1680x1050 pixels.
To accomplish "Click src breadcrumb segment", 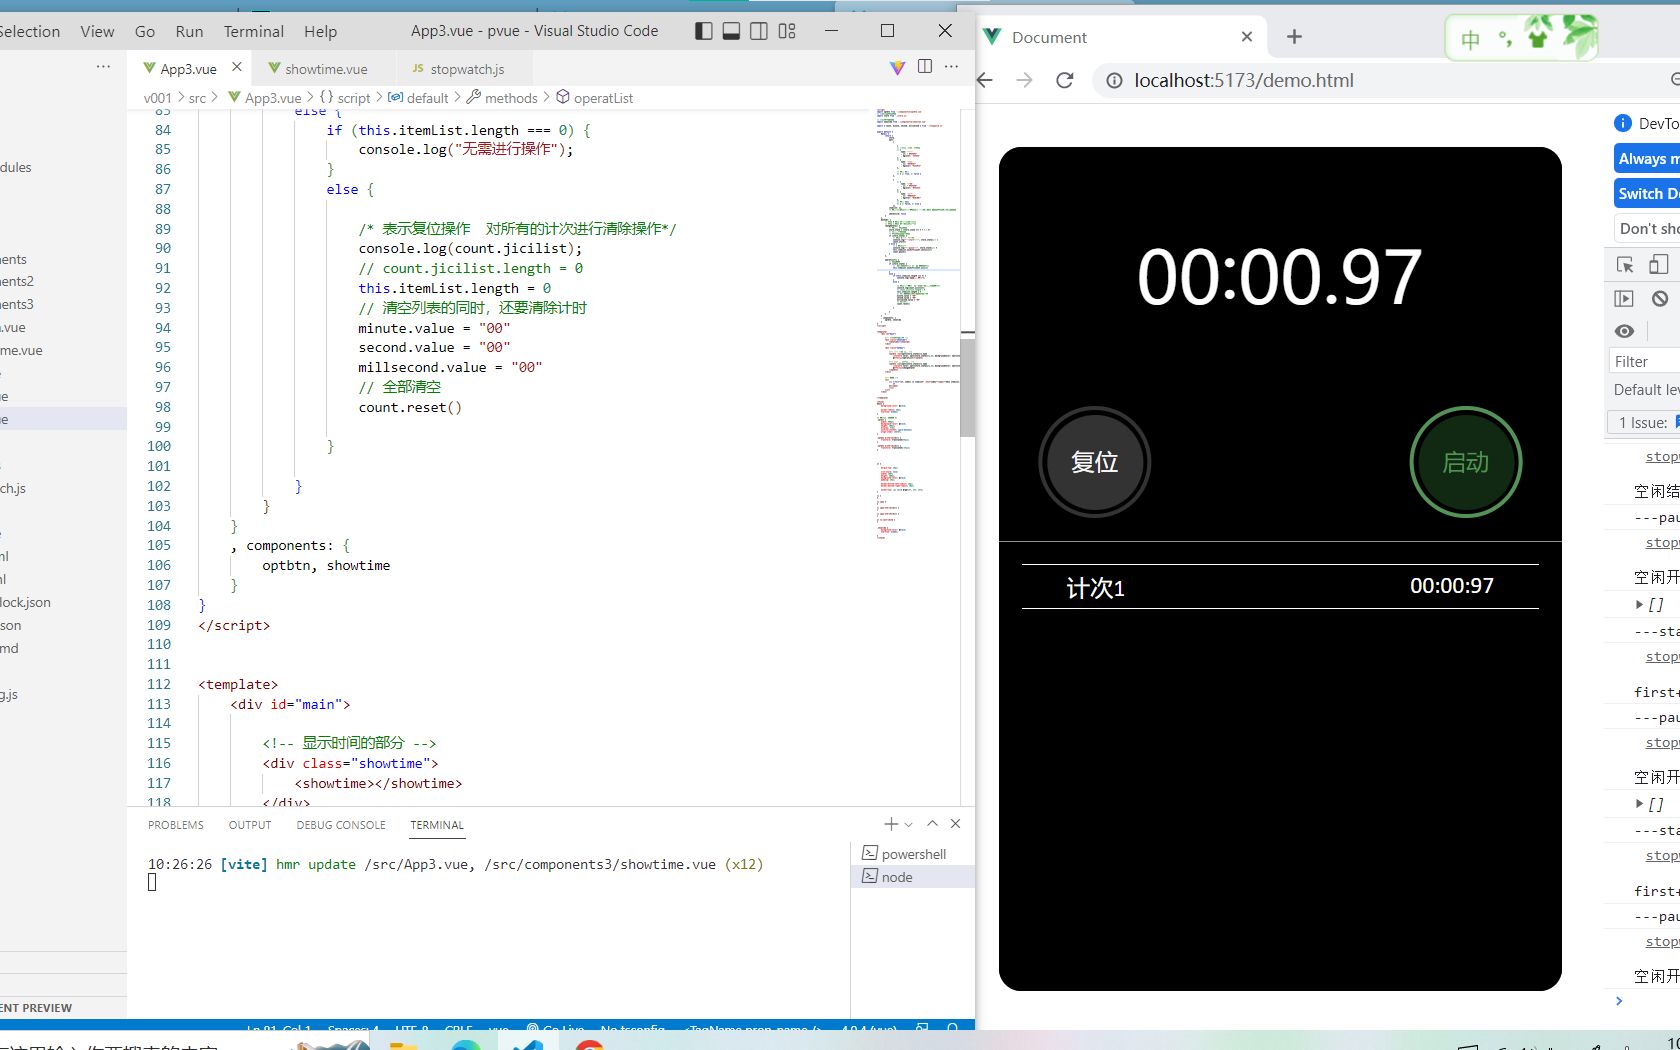I will [x=197, y=98].
